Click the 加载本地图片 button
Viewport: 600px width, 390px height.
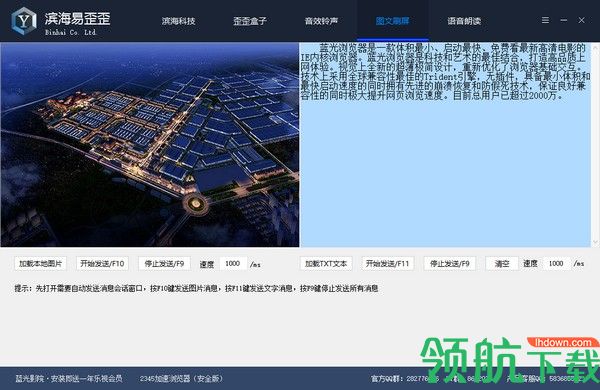tap(40, 264)
